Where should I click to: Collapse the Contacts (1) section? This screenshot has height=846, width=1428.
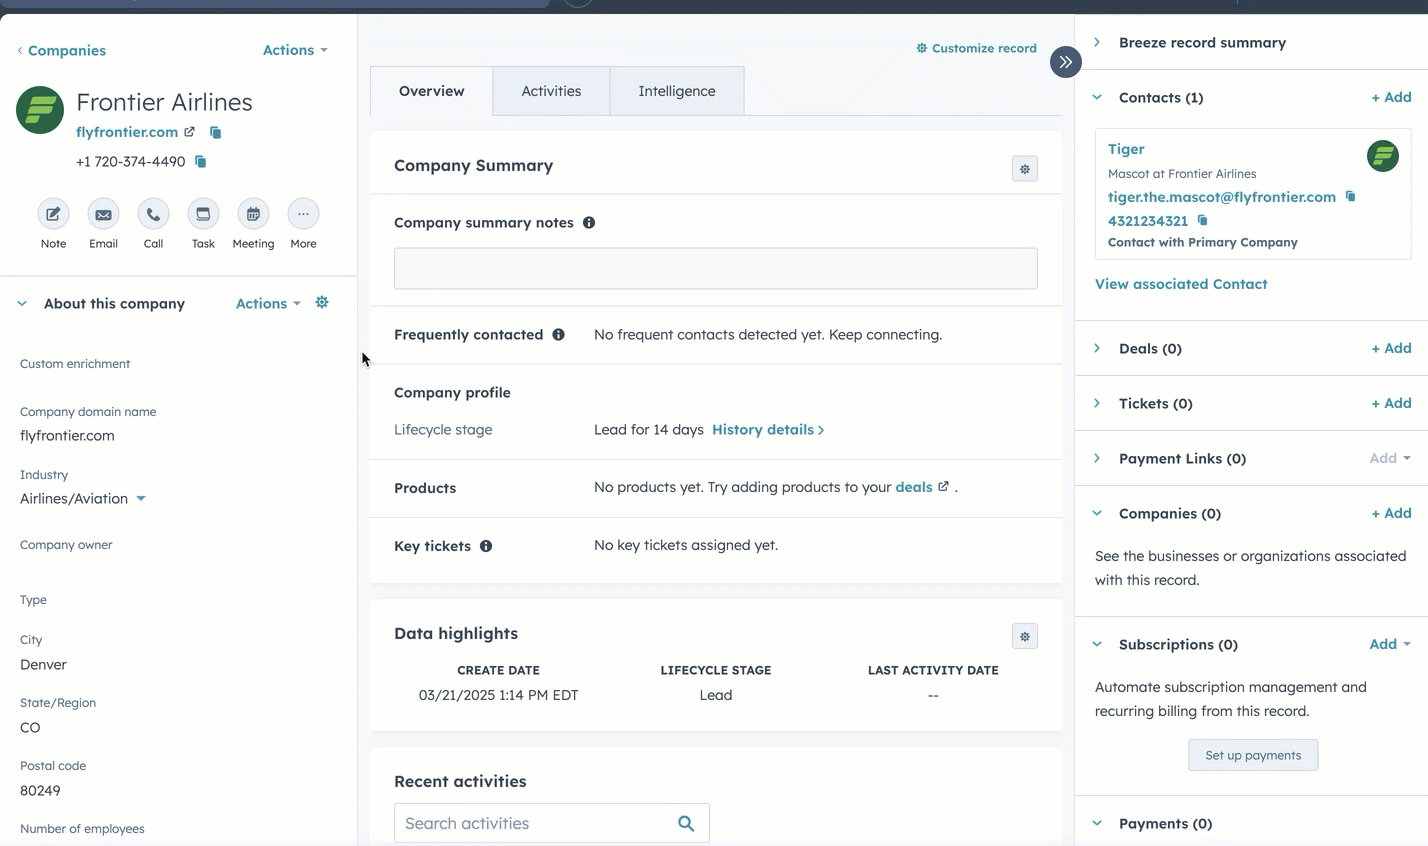(x=1097, y=97)
